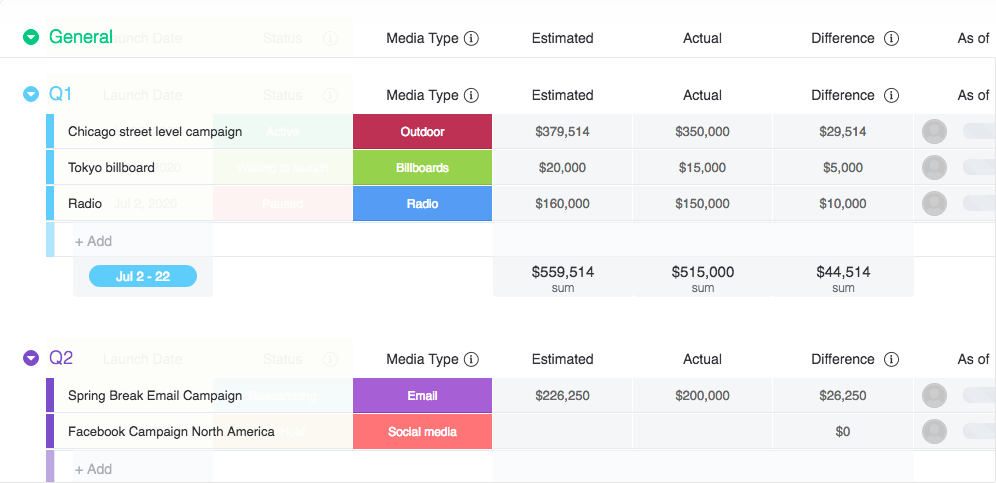Open person avatar in Tokyo billboard row
Screen dimensions: 996x483
click(934, 168)
